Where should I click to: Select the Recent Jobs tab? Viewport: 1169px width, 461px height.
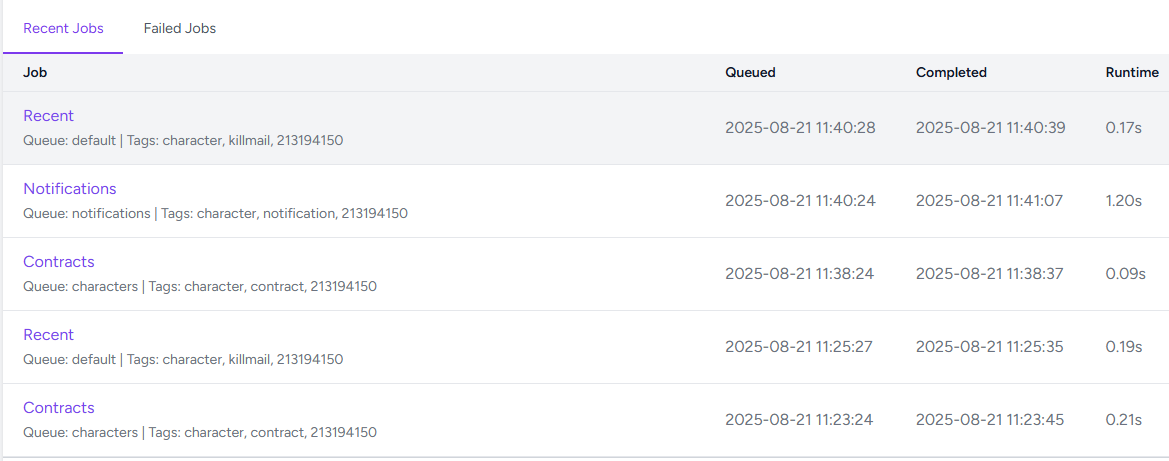pyautogui.click(x=63, y=28)
